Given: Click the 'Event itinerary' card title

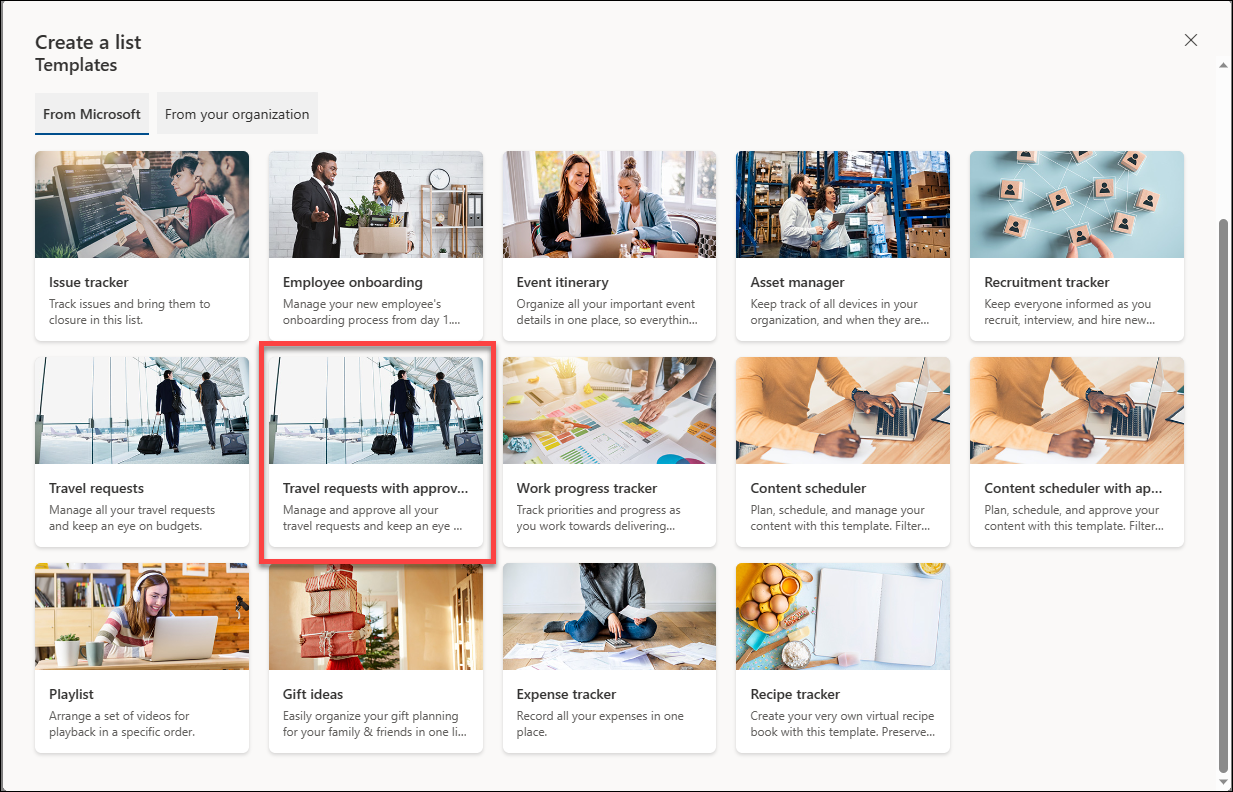Looking at the screenshot, I should (563, 282).
